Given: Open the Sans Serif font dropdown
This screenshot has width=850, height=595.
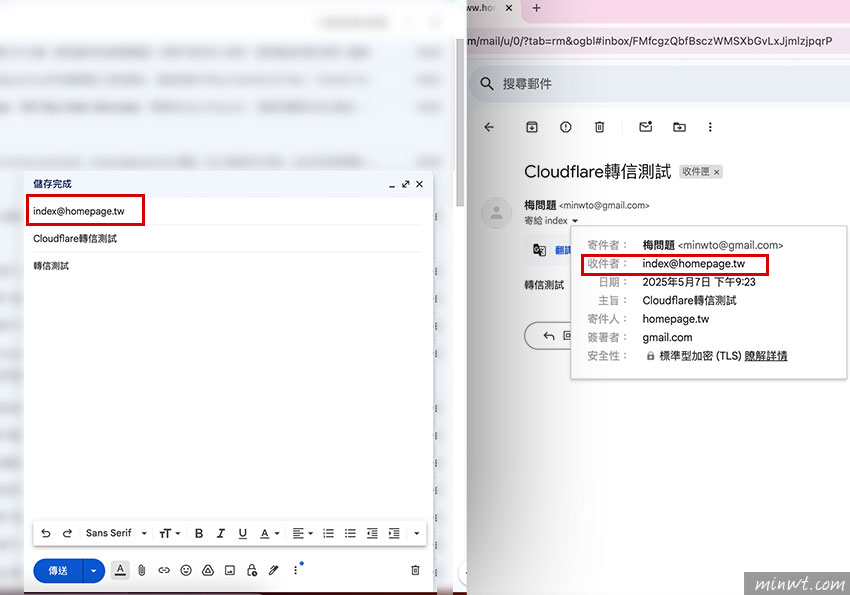Looking at the screenshot, I should point(116,533).
